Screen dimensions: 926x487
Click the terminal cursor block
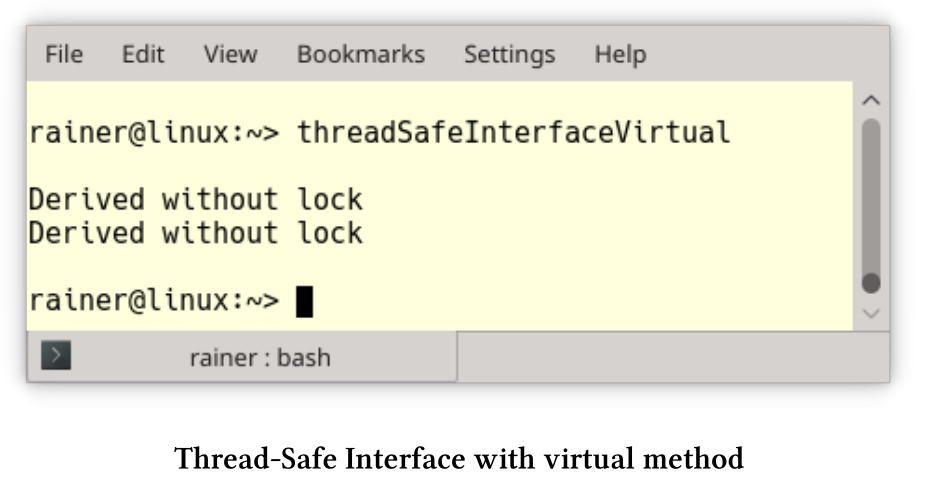click(x=304, y=302)
